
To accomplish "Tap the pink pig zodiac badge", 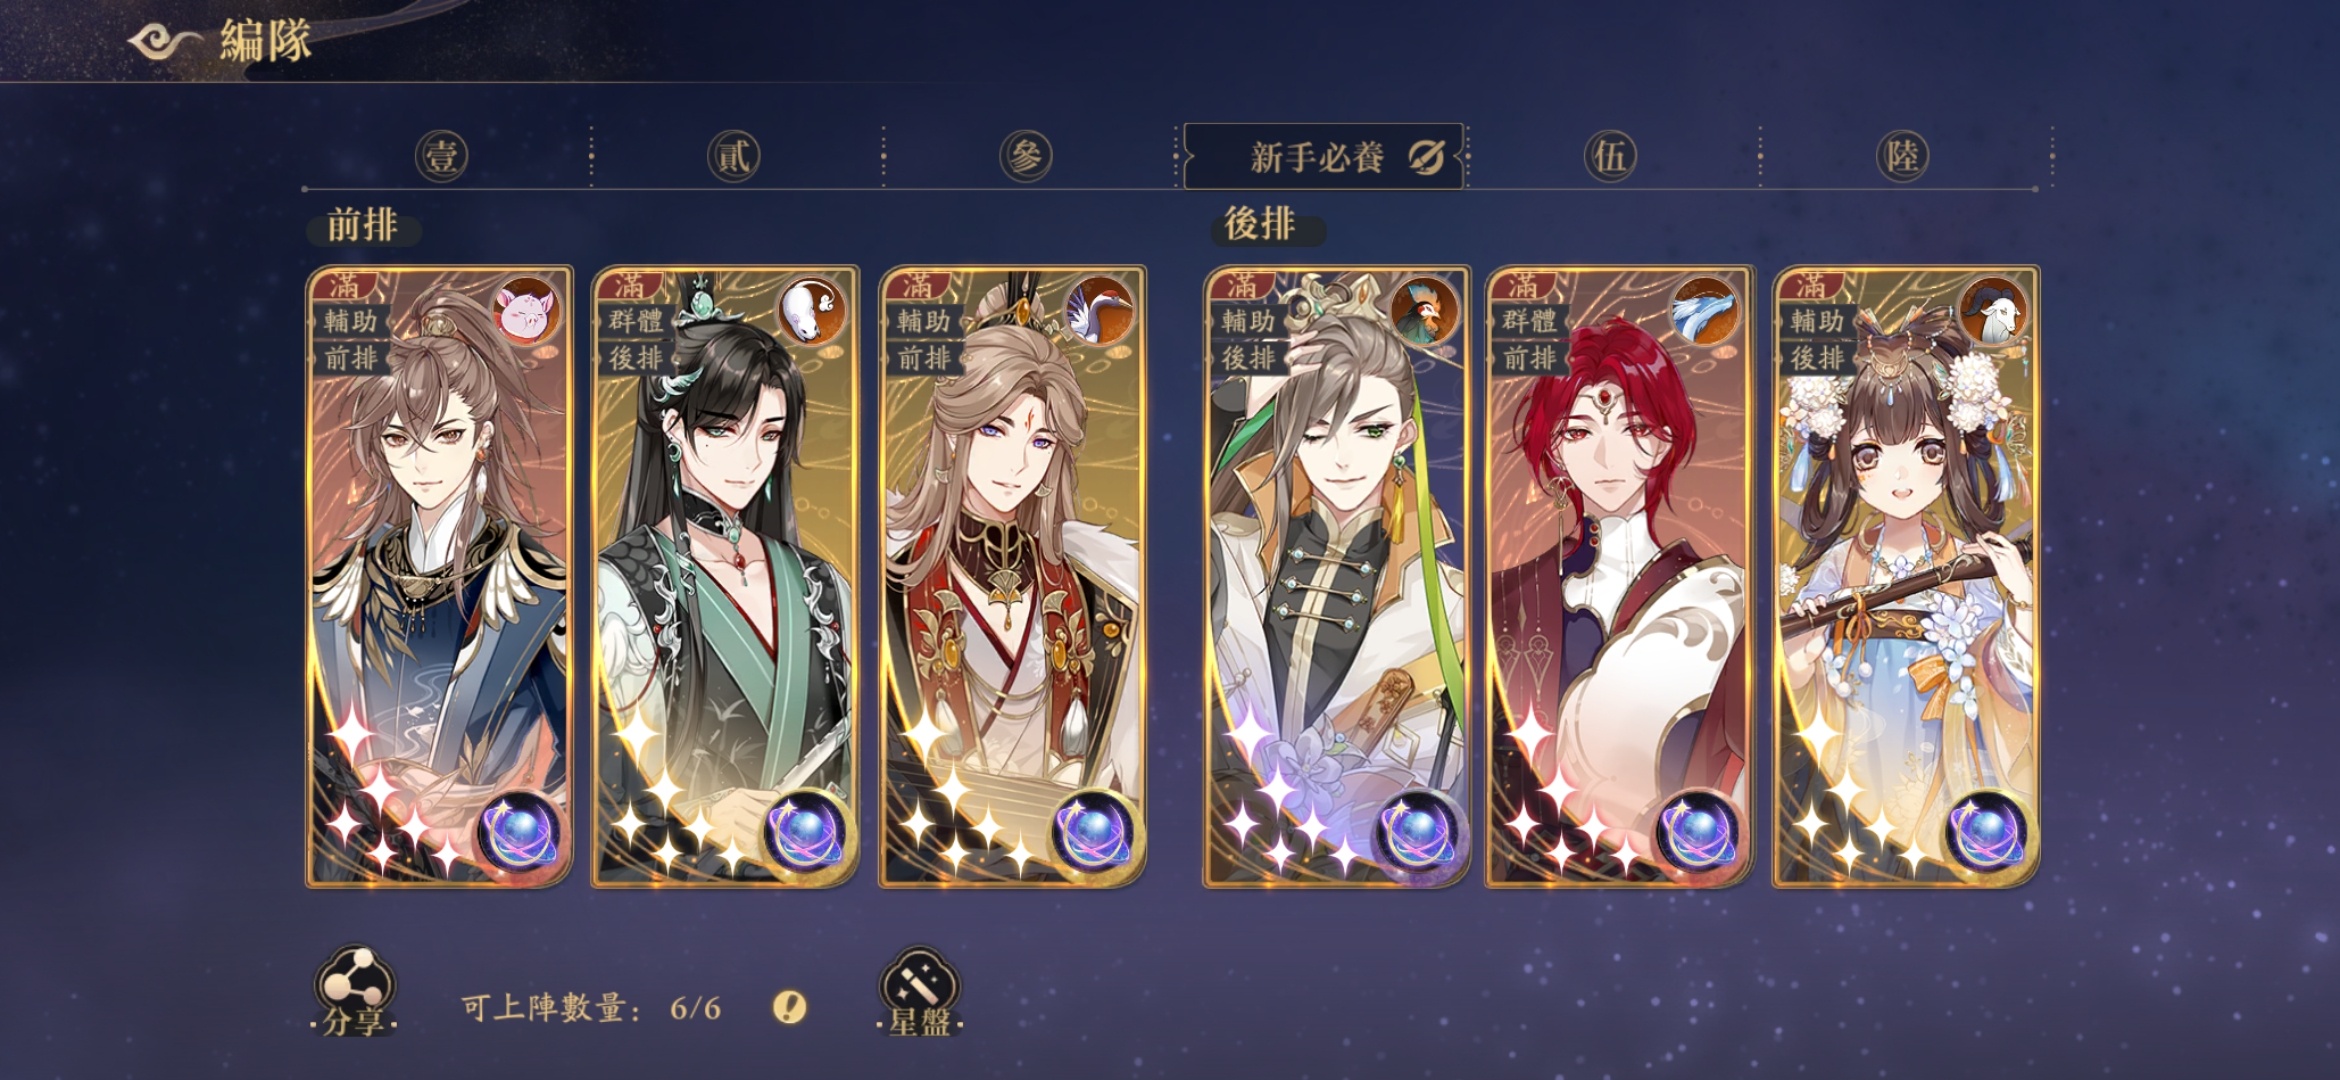I will coord(527,311).
